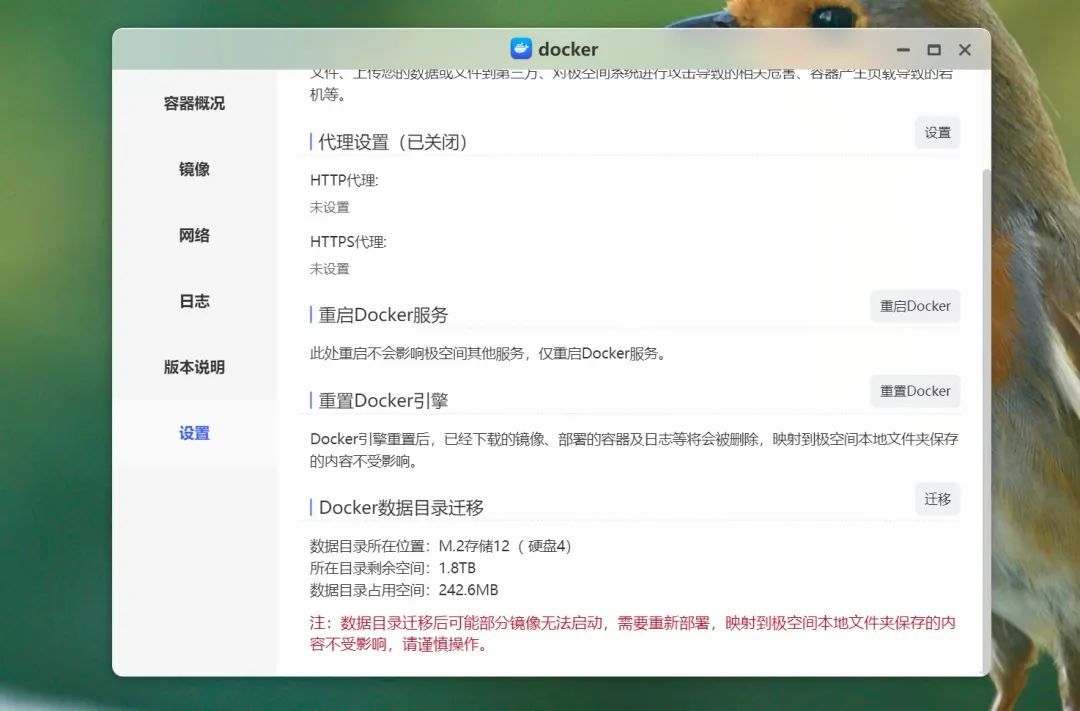The width and height of the screenshot is (1080, 711).
Task: Click the 此处重启不会影响 description text
Action: click(488, 353)
